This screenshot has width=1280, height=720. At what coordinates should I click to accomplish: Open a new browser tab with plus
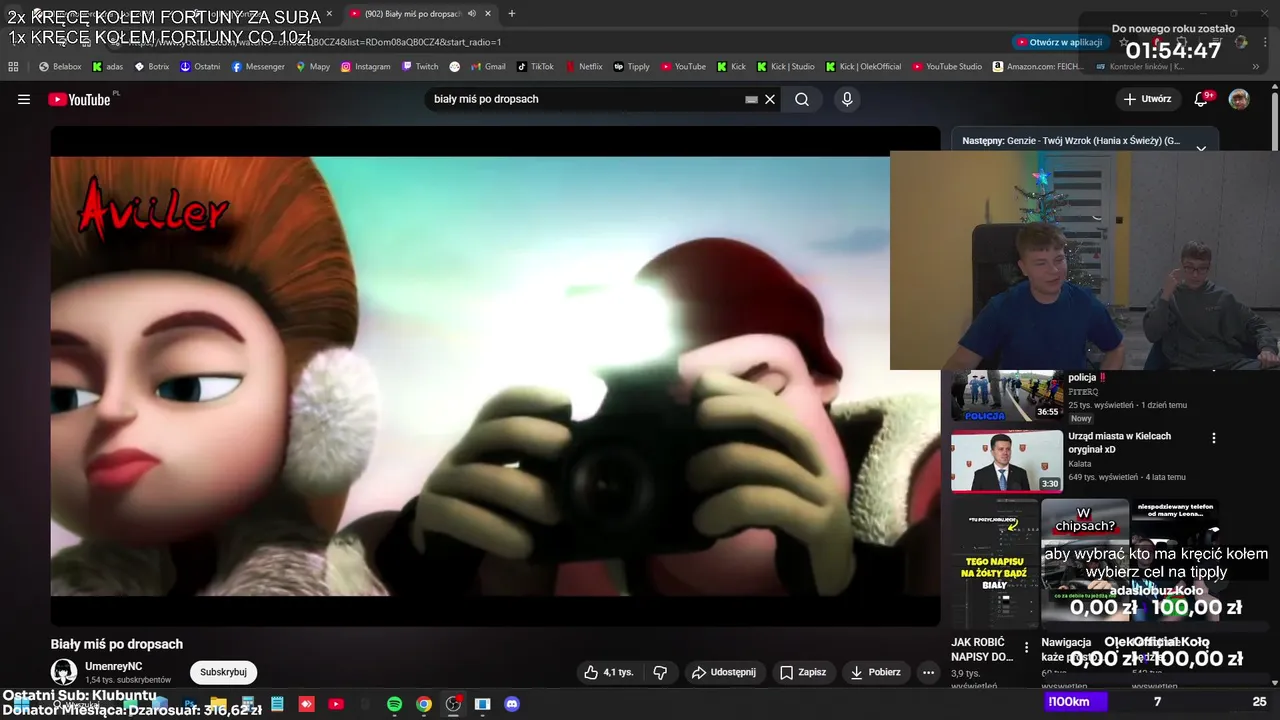(512, 14)
